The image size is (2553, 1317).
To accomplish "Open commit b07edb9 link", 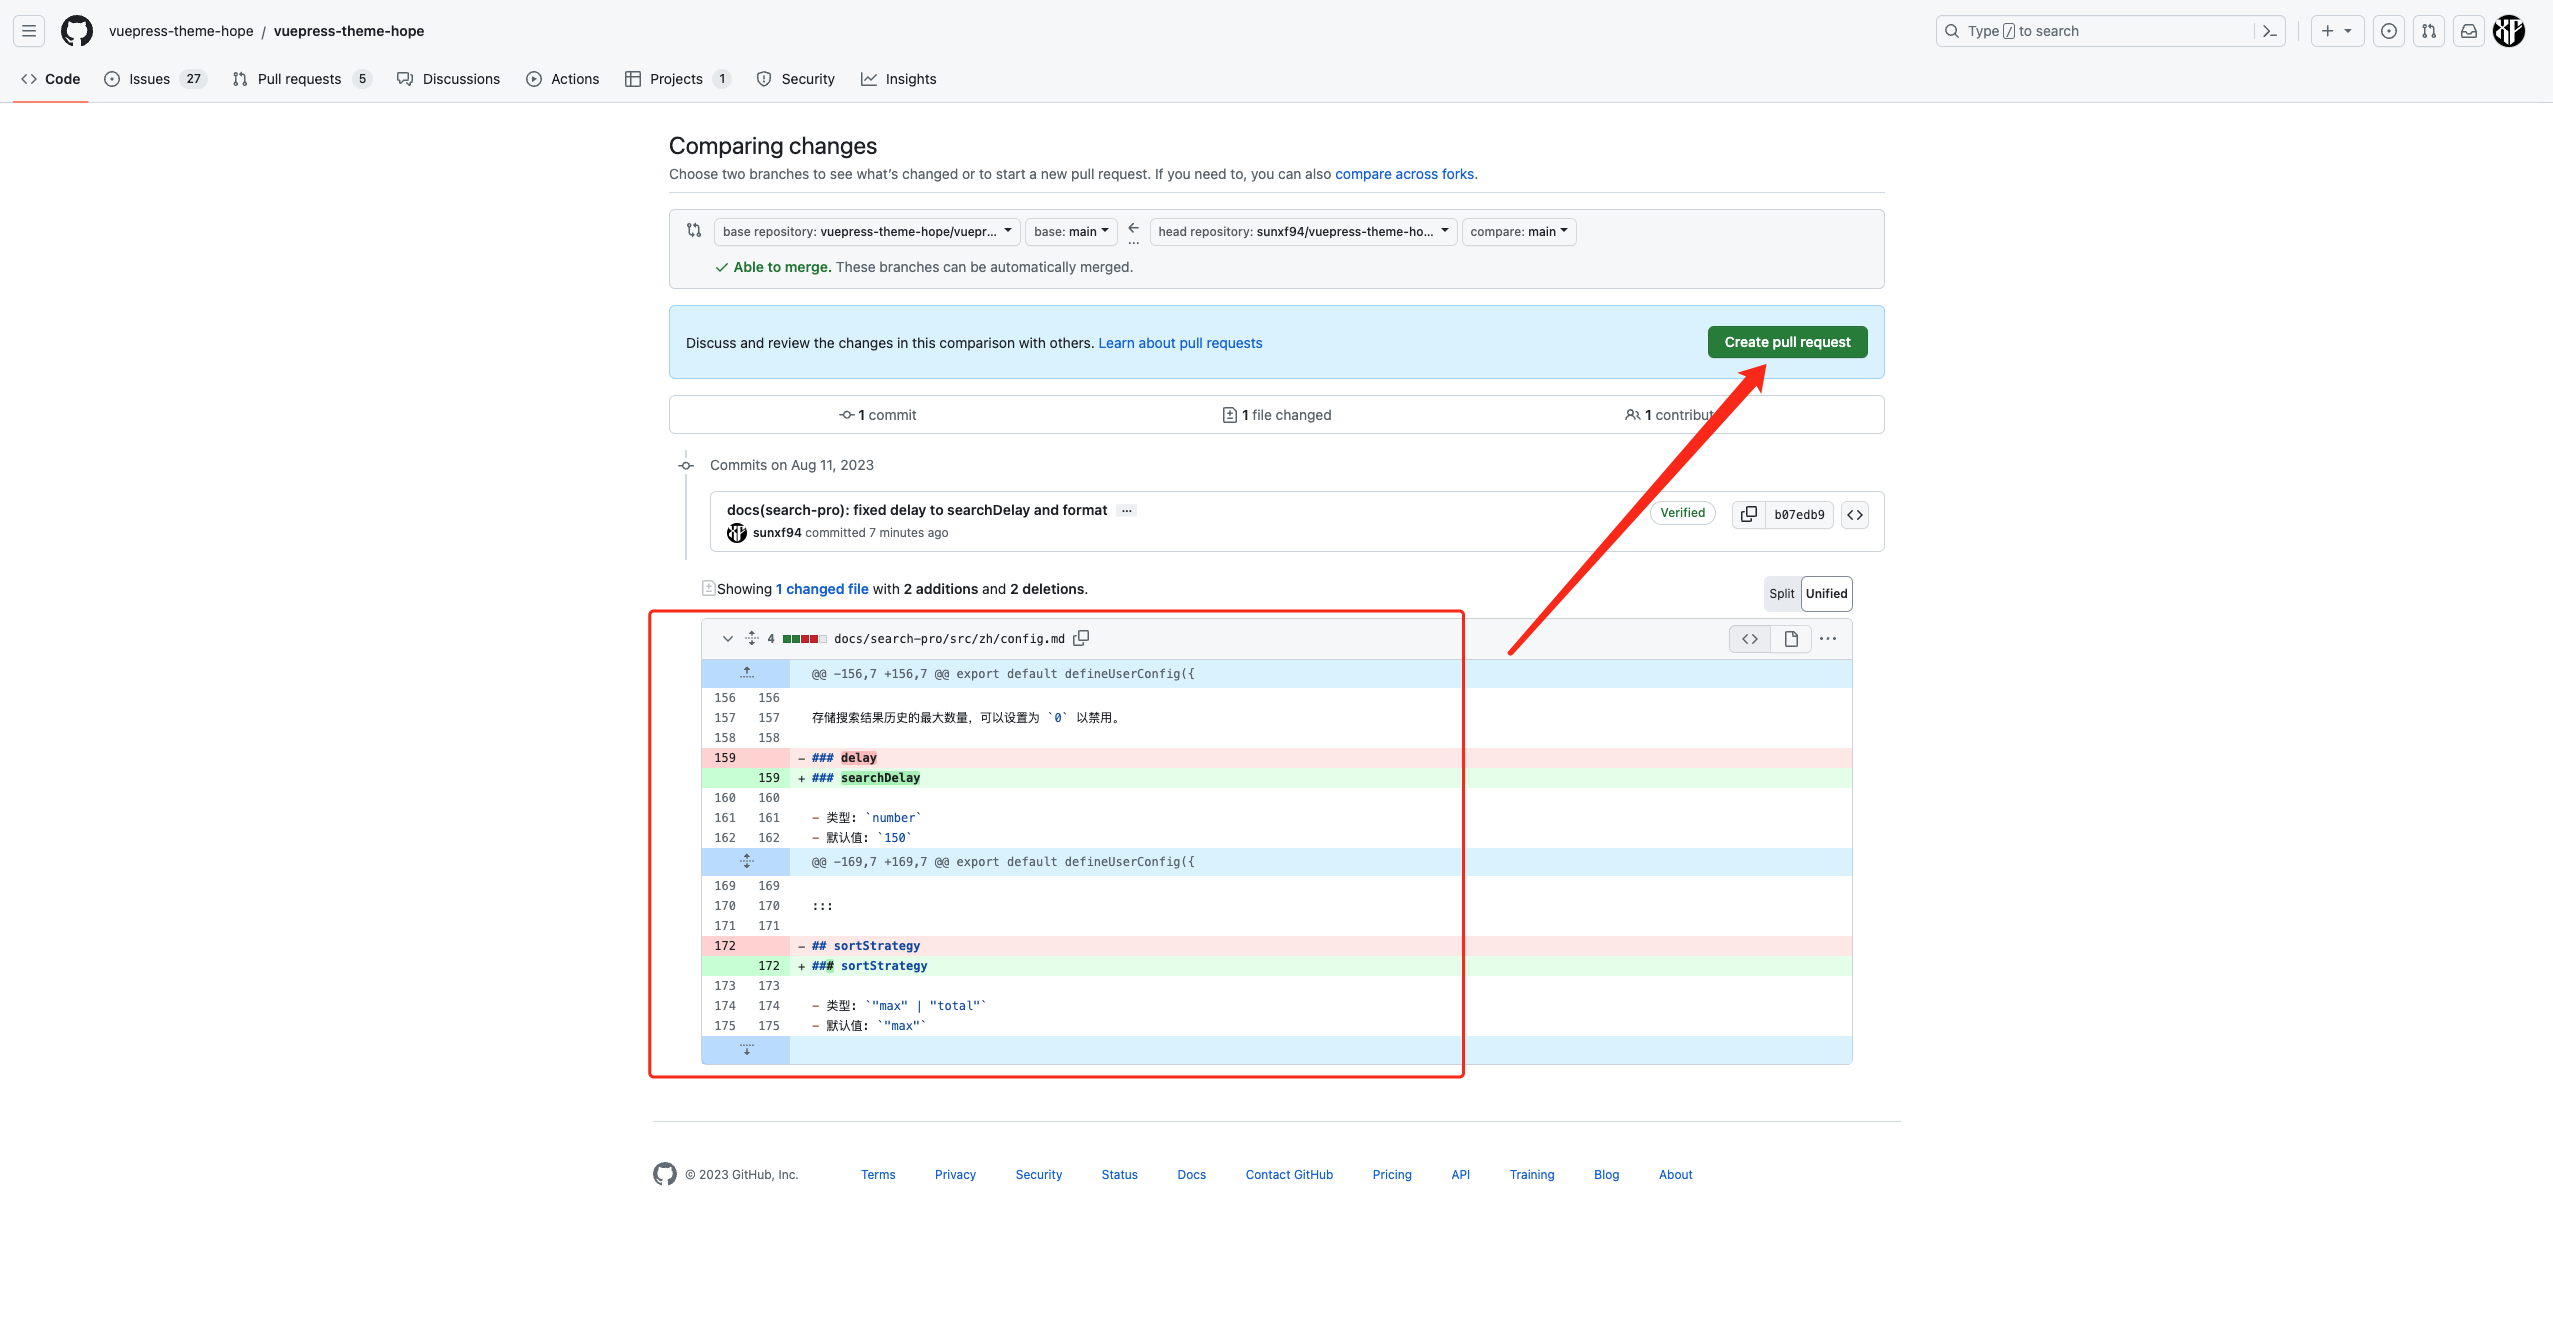I will pos(1799,515).
